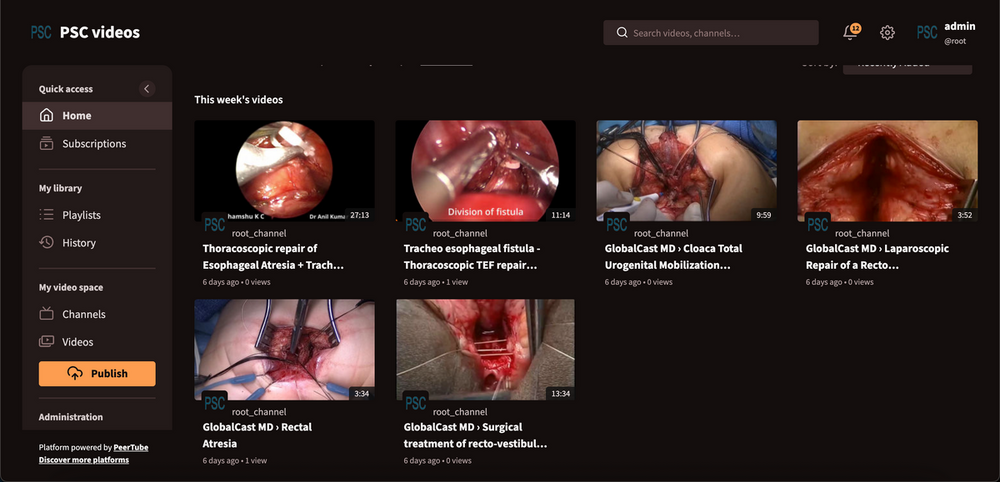The width and height of the screenshot is (1000, 482).
Task: Open root_channel under Rectal Atresia video
Action: pos(259,412)
